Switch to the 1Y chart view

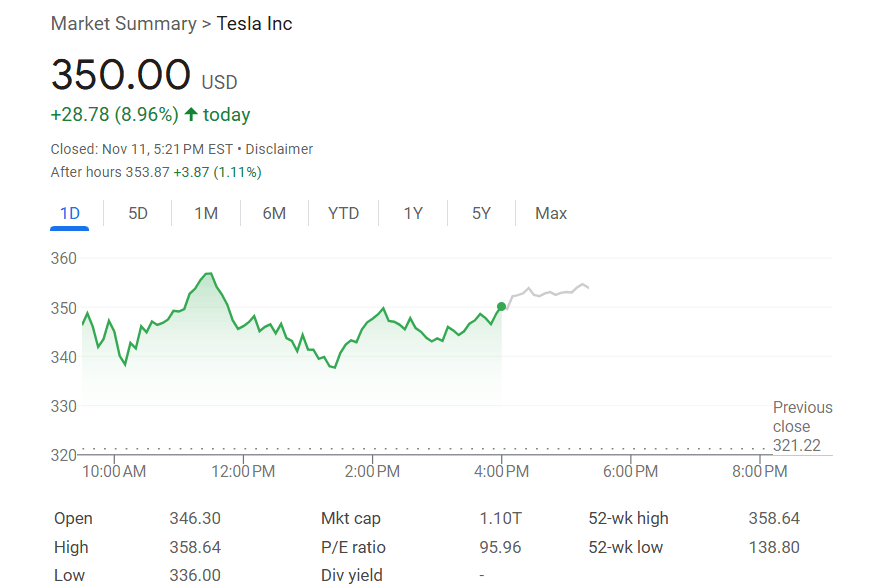pos(413,213)
